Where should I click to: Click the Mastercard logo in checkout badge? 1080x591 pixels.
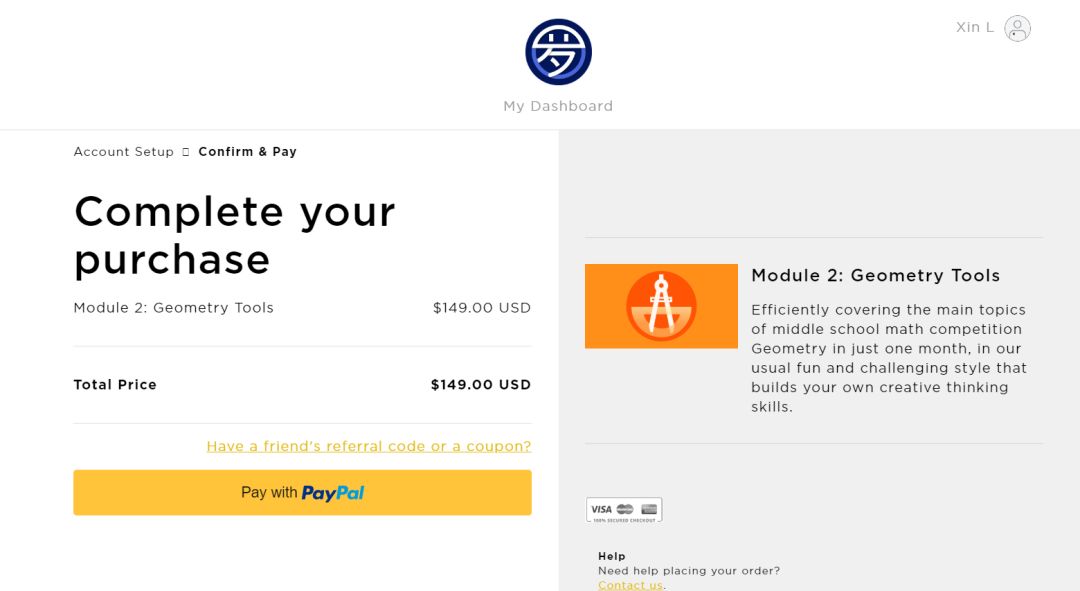[625, 509]
